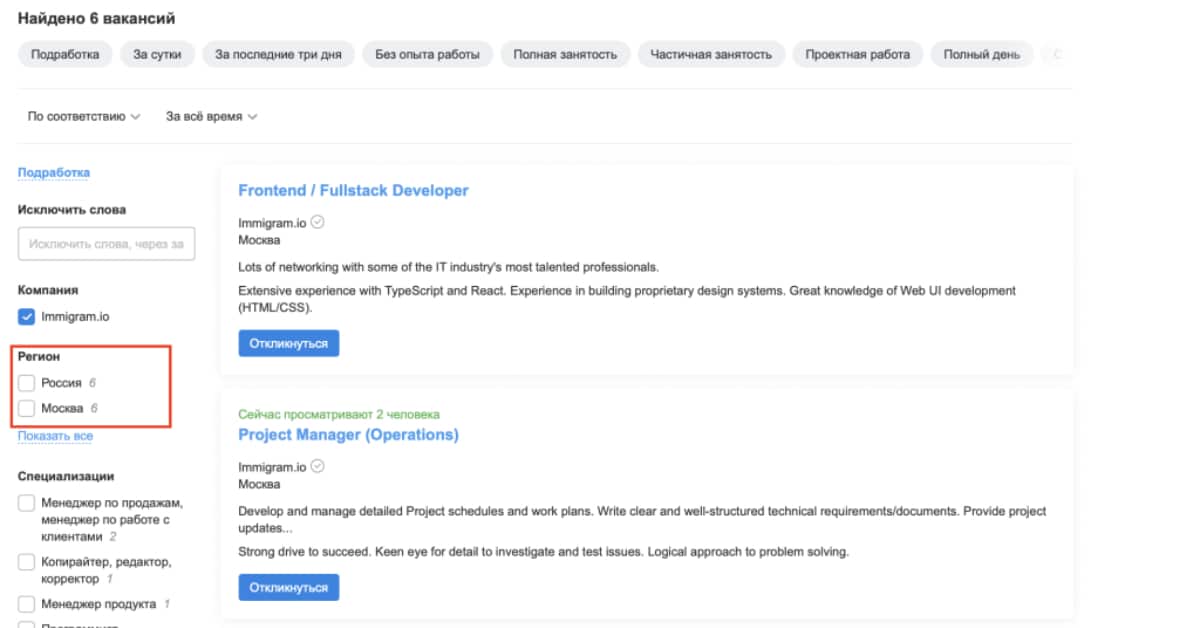Click verified badge icon in Project Manager card
The width and height of the screenshot is (1200, 628).
(x=318, y=466)
